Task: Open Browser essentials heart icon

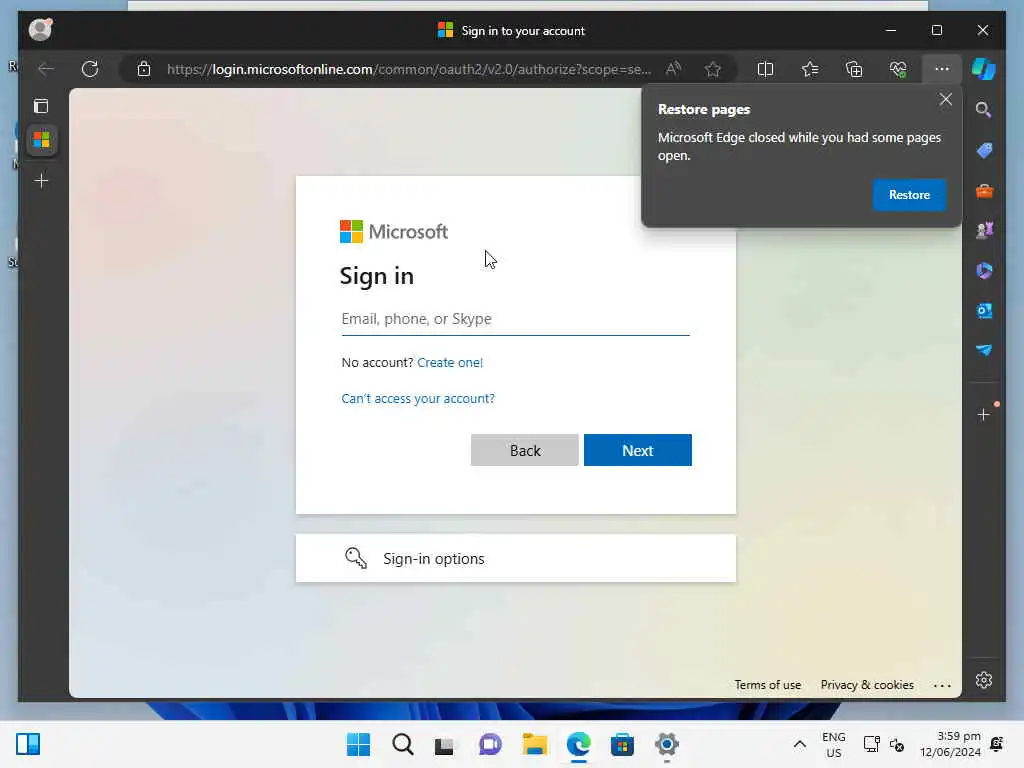Action: pyautogui.click(x=898, y=69)
